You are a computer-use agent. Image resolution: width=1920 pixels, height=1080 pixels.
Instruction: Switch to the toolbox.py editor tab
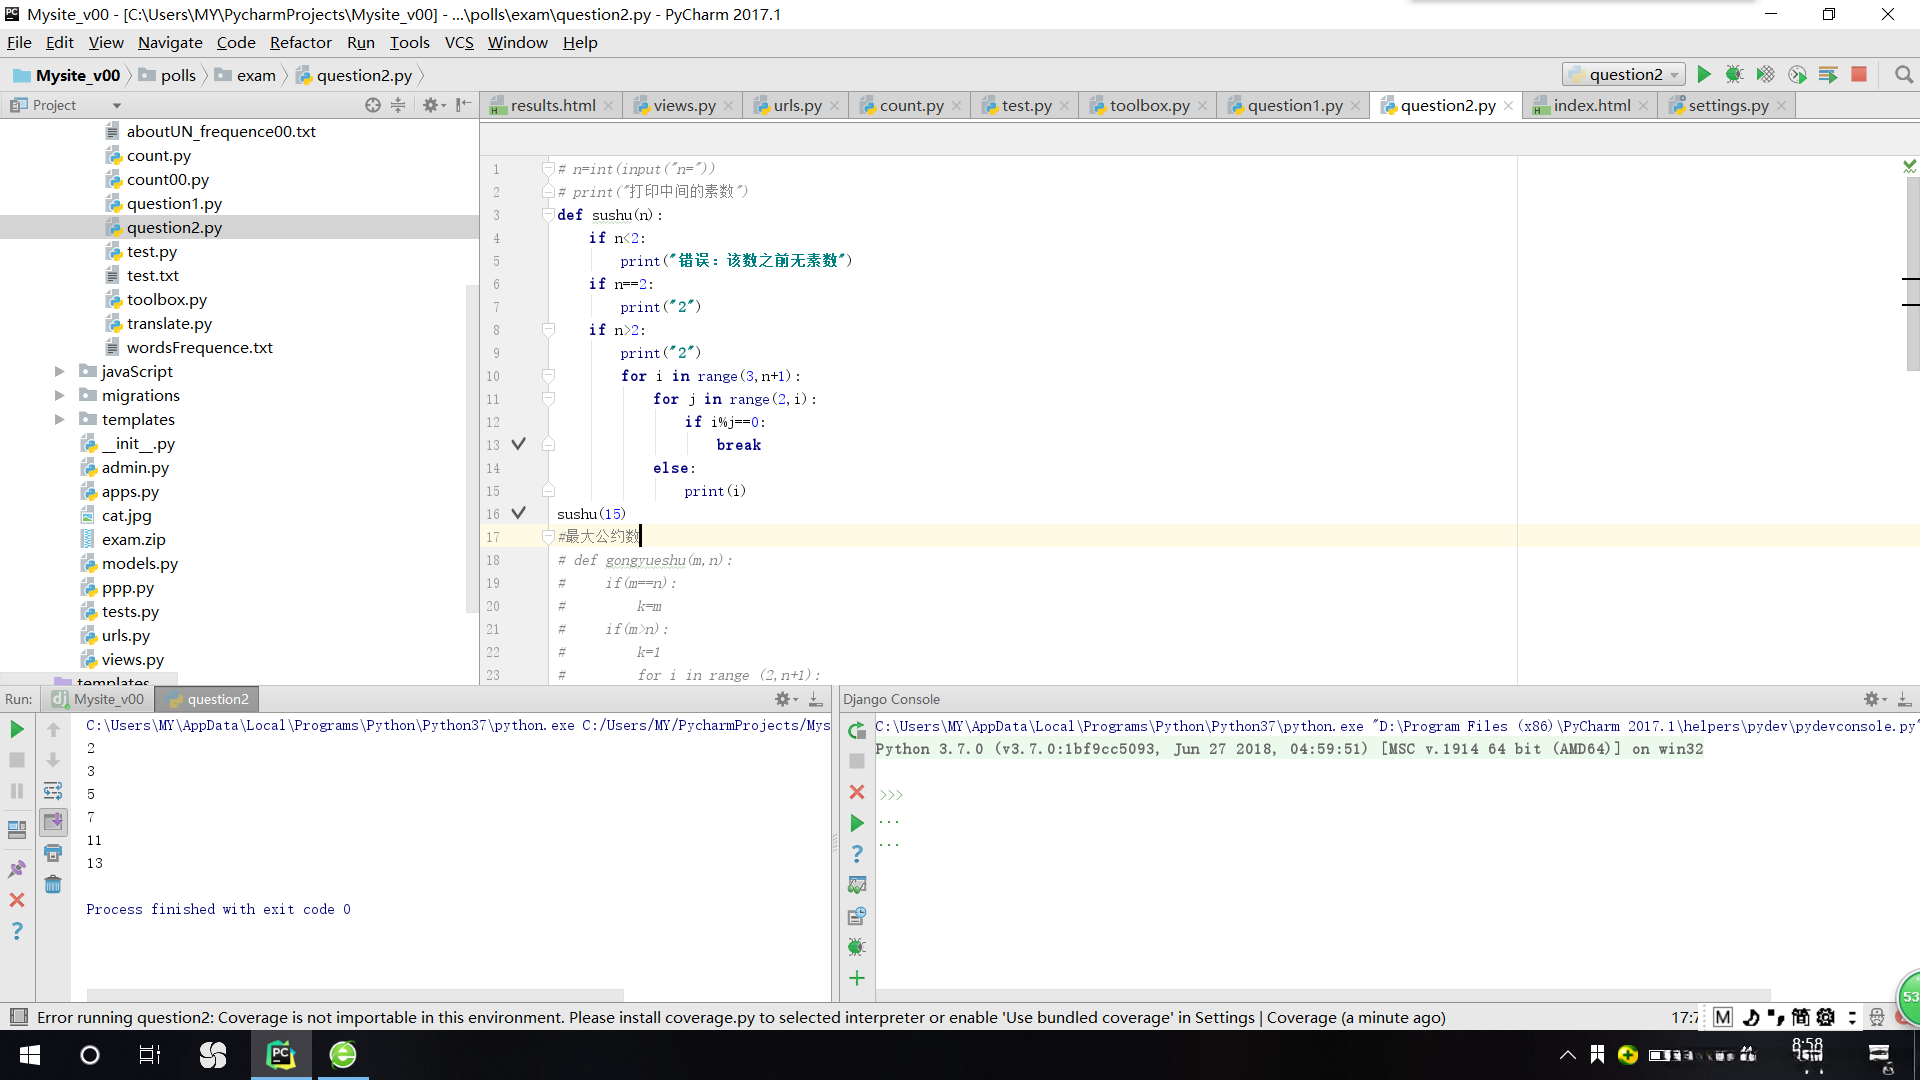1149,106
